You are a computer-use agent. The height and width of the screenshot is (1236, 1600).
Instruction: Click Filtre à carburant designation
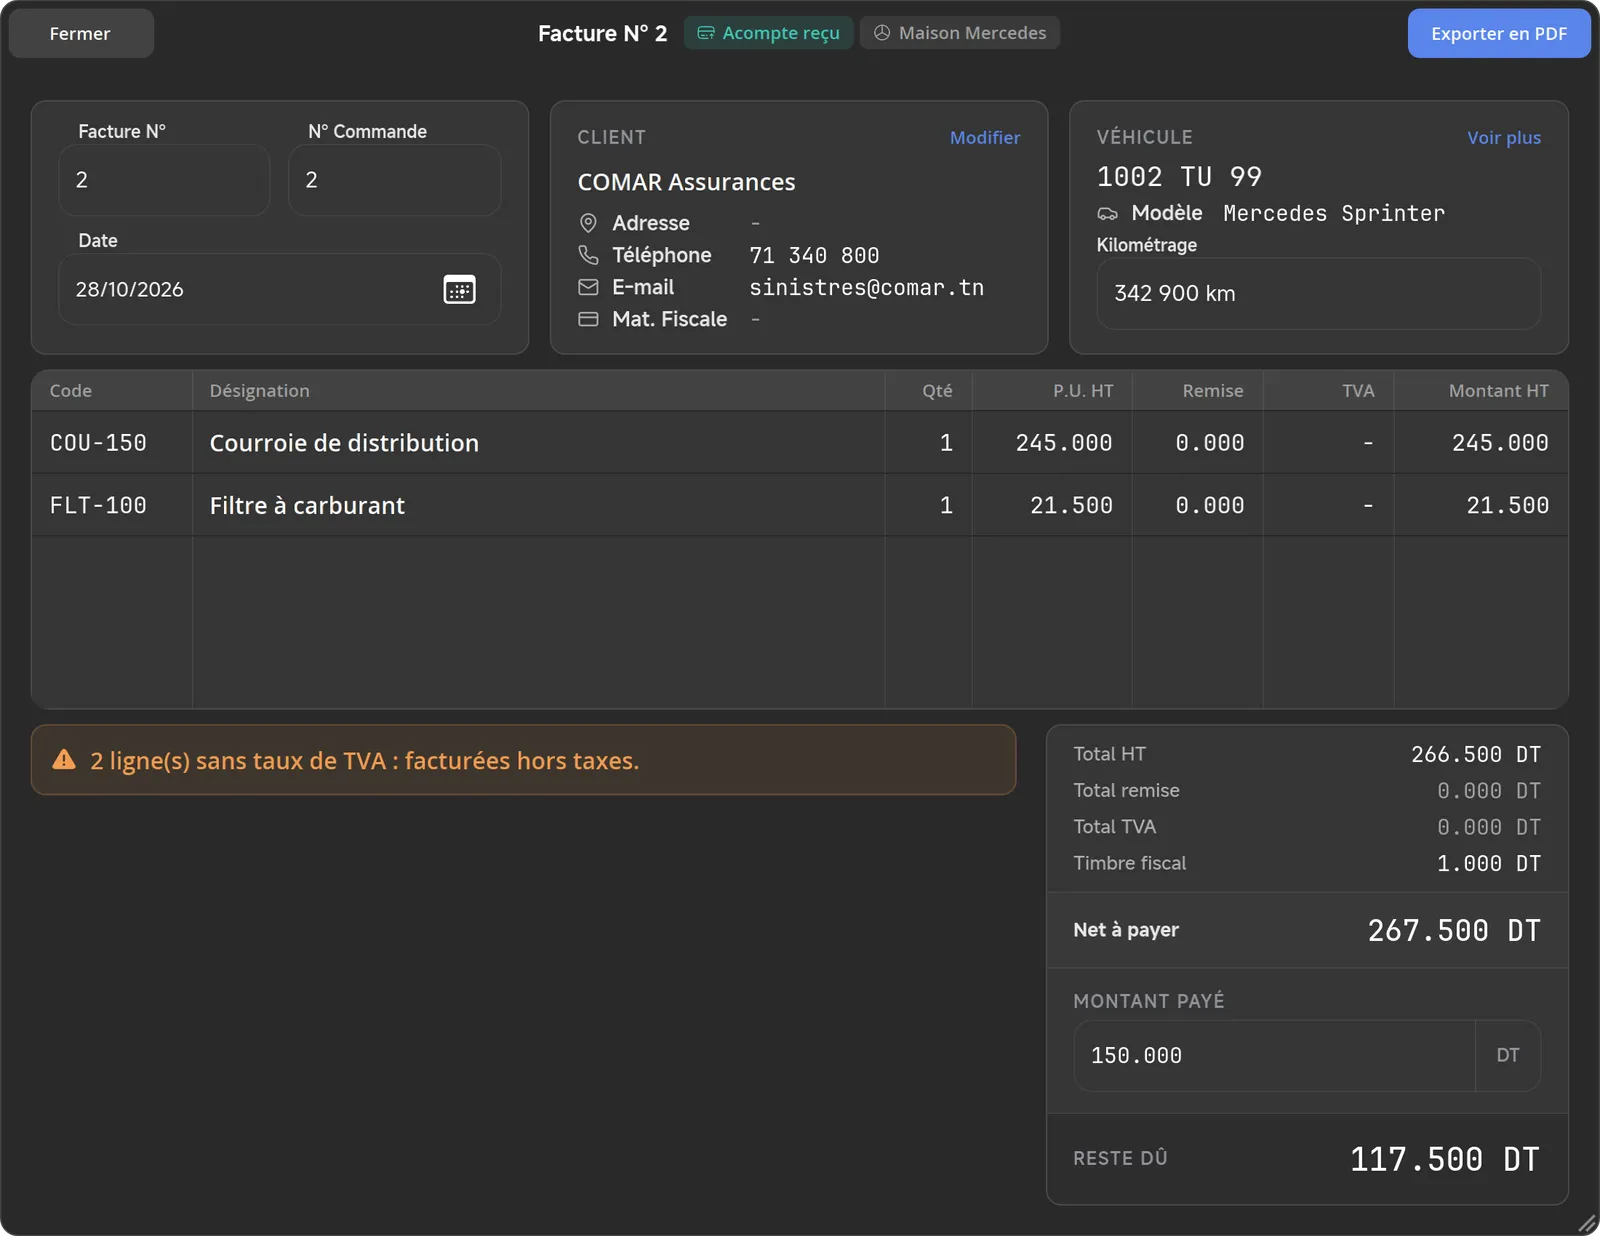point(307,505)
